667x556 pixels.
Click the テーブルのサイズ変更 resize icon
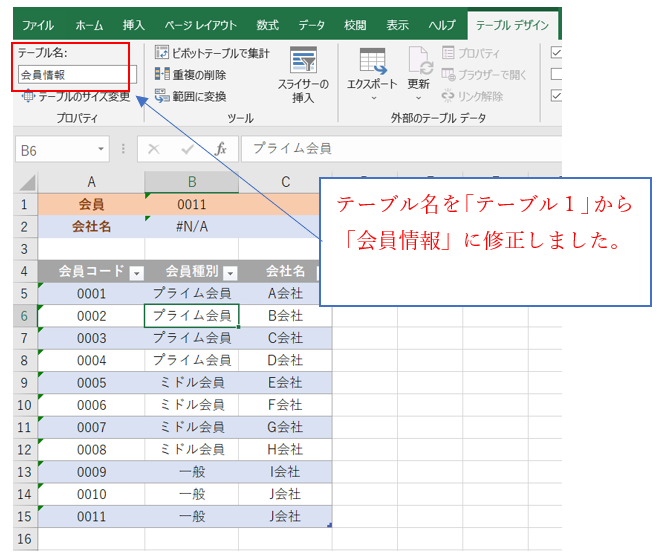pyautogui.click(x=27, y=96)
